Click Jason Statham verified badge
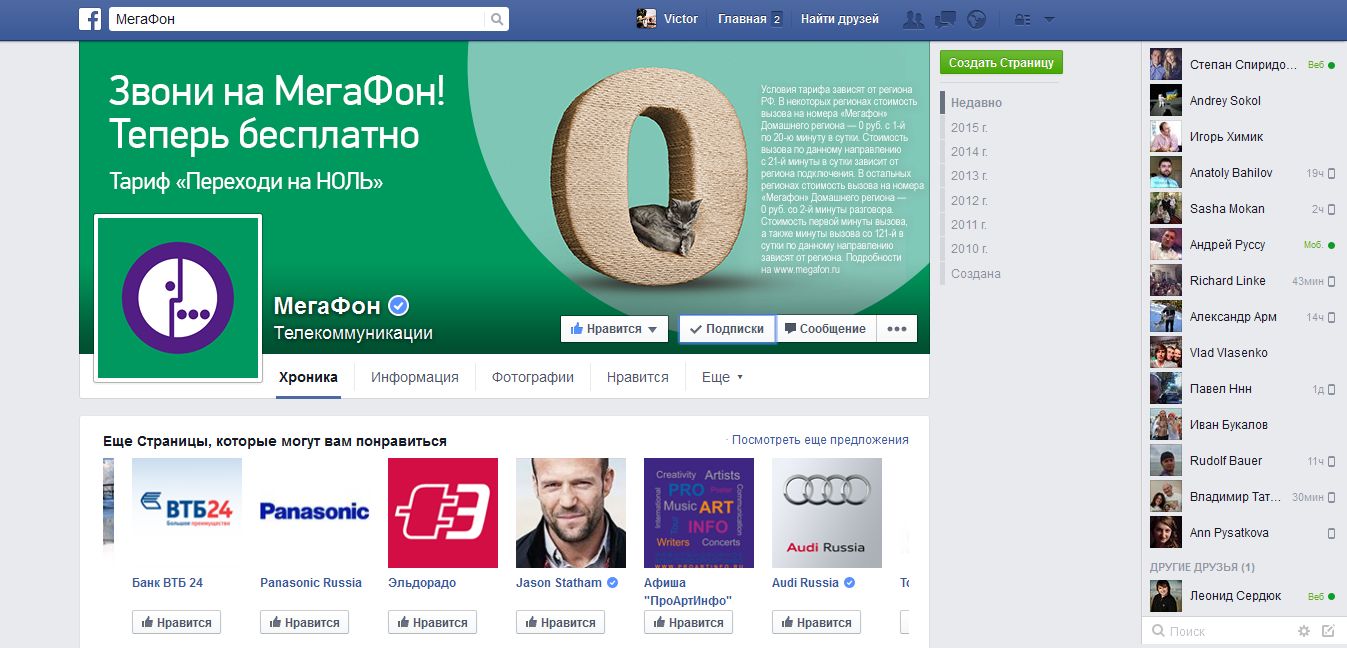1347x648 pixels. (x=612, y=583)
